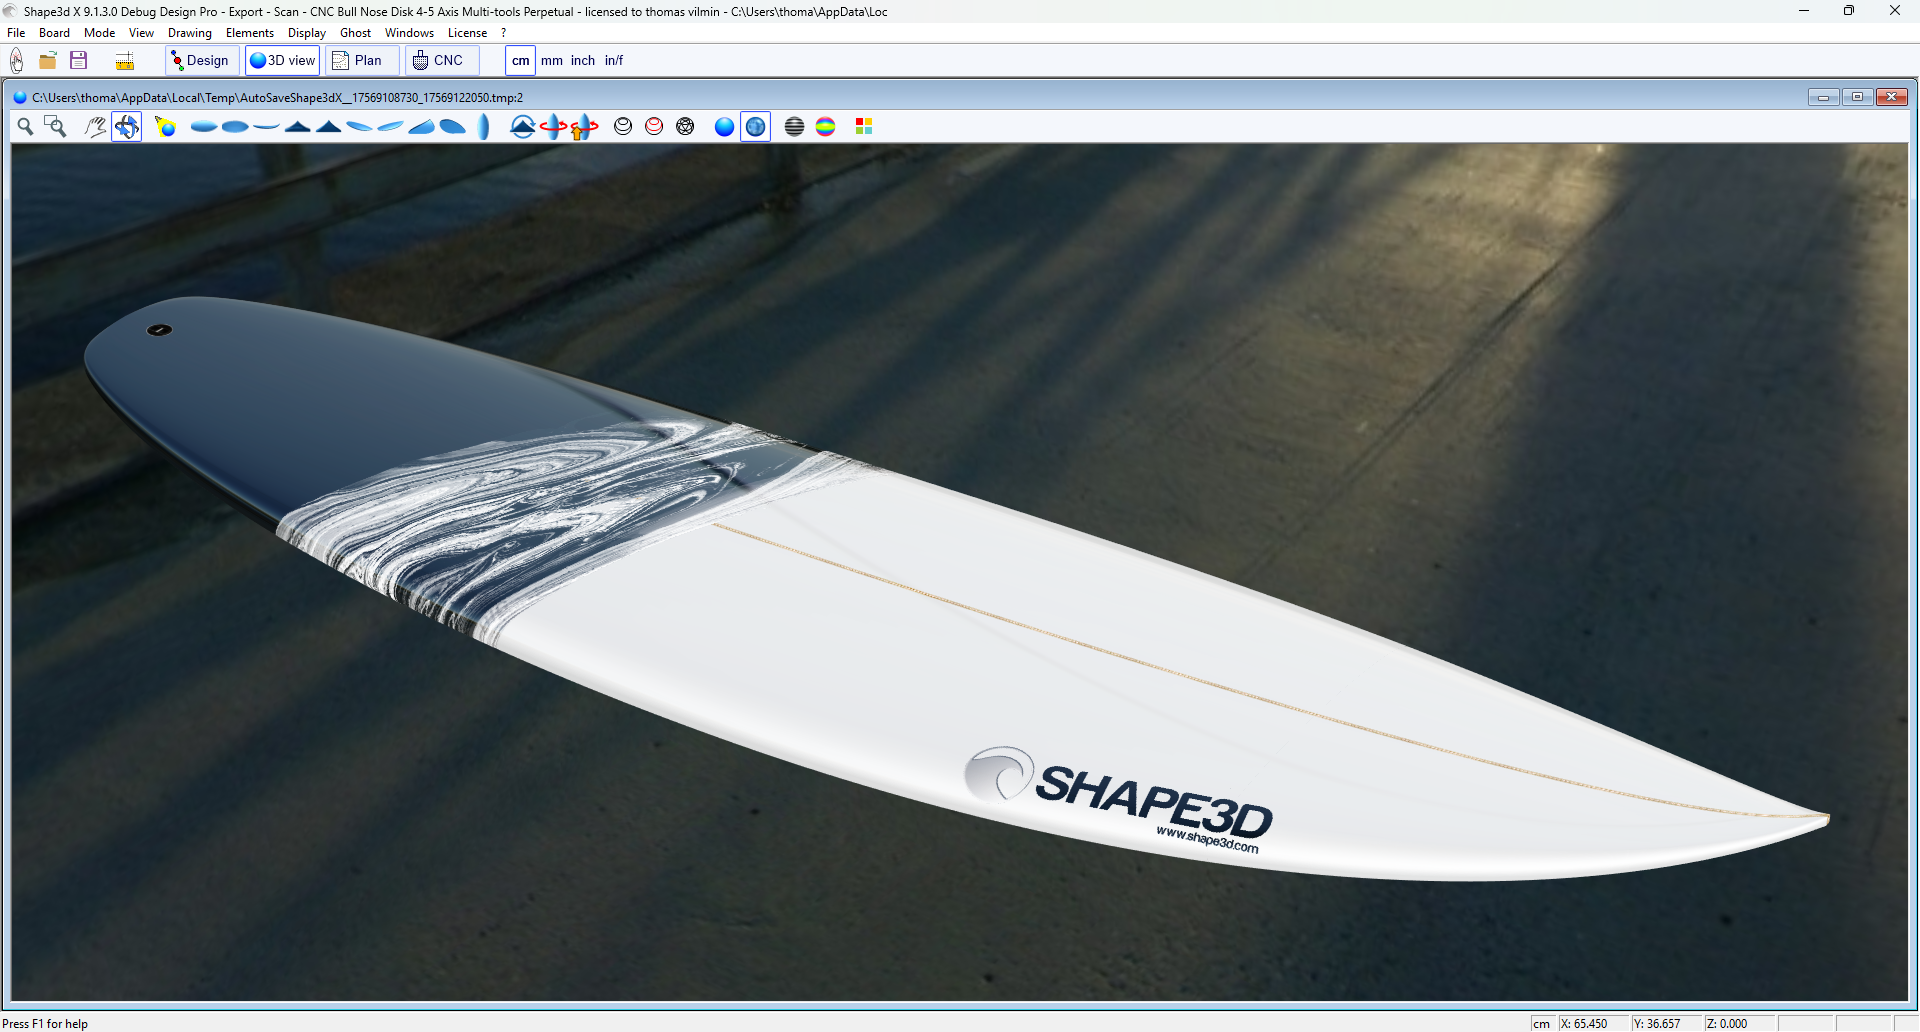Activate the 3D rotate view tool

[126, 126]
